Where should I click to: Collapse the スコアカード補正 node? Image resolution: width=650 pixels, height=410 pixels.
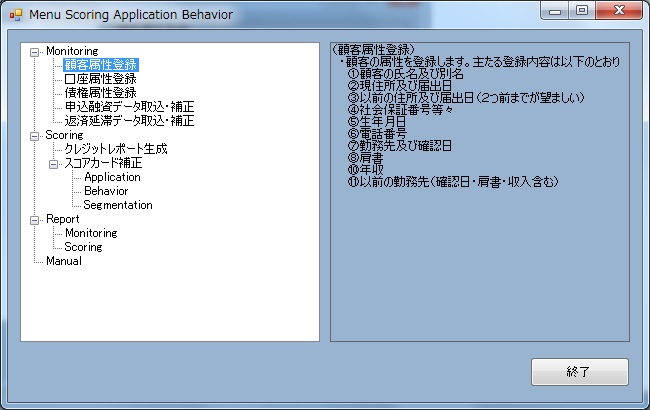tap(53, 165)
